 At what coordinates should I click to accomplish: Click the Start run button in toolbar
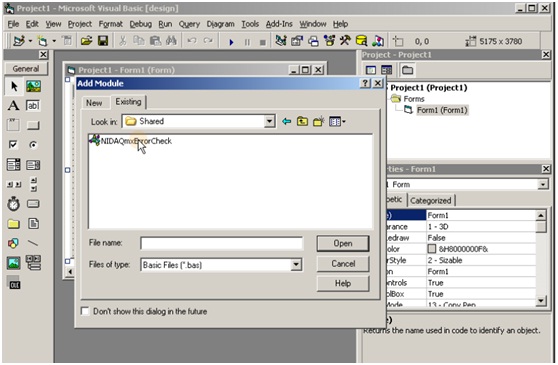click(231, 42)
